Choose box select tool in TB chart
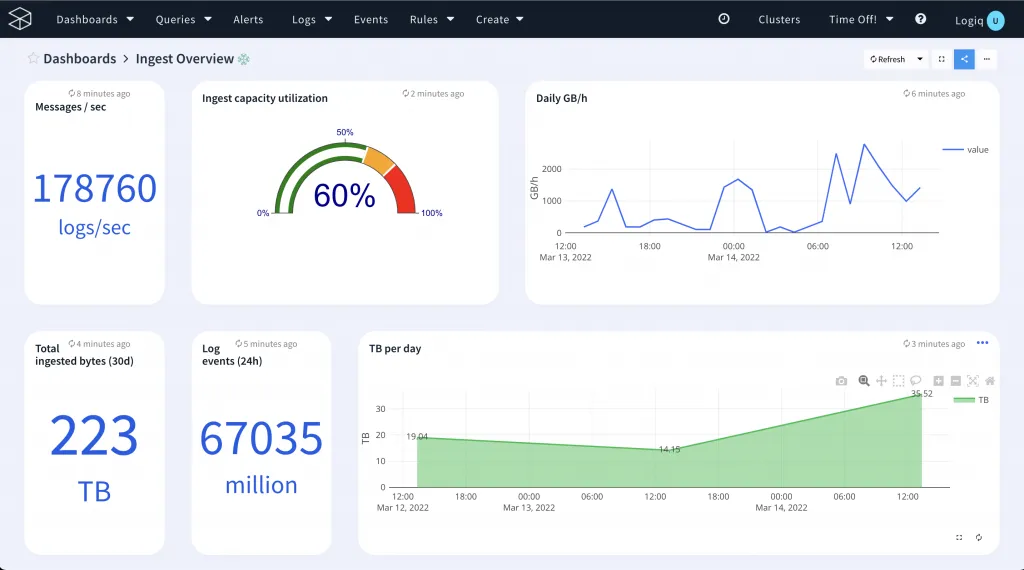Image resolution: width=1024 pixels, height=570 pixels. pyautogui.click(x=899, y=381)
